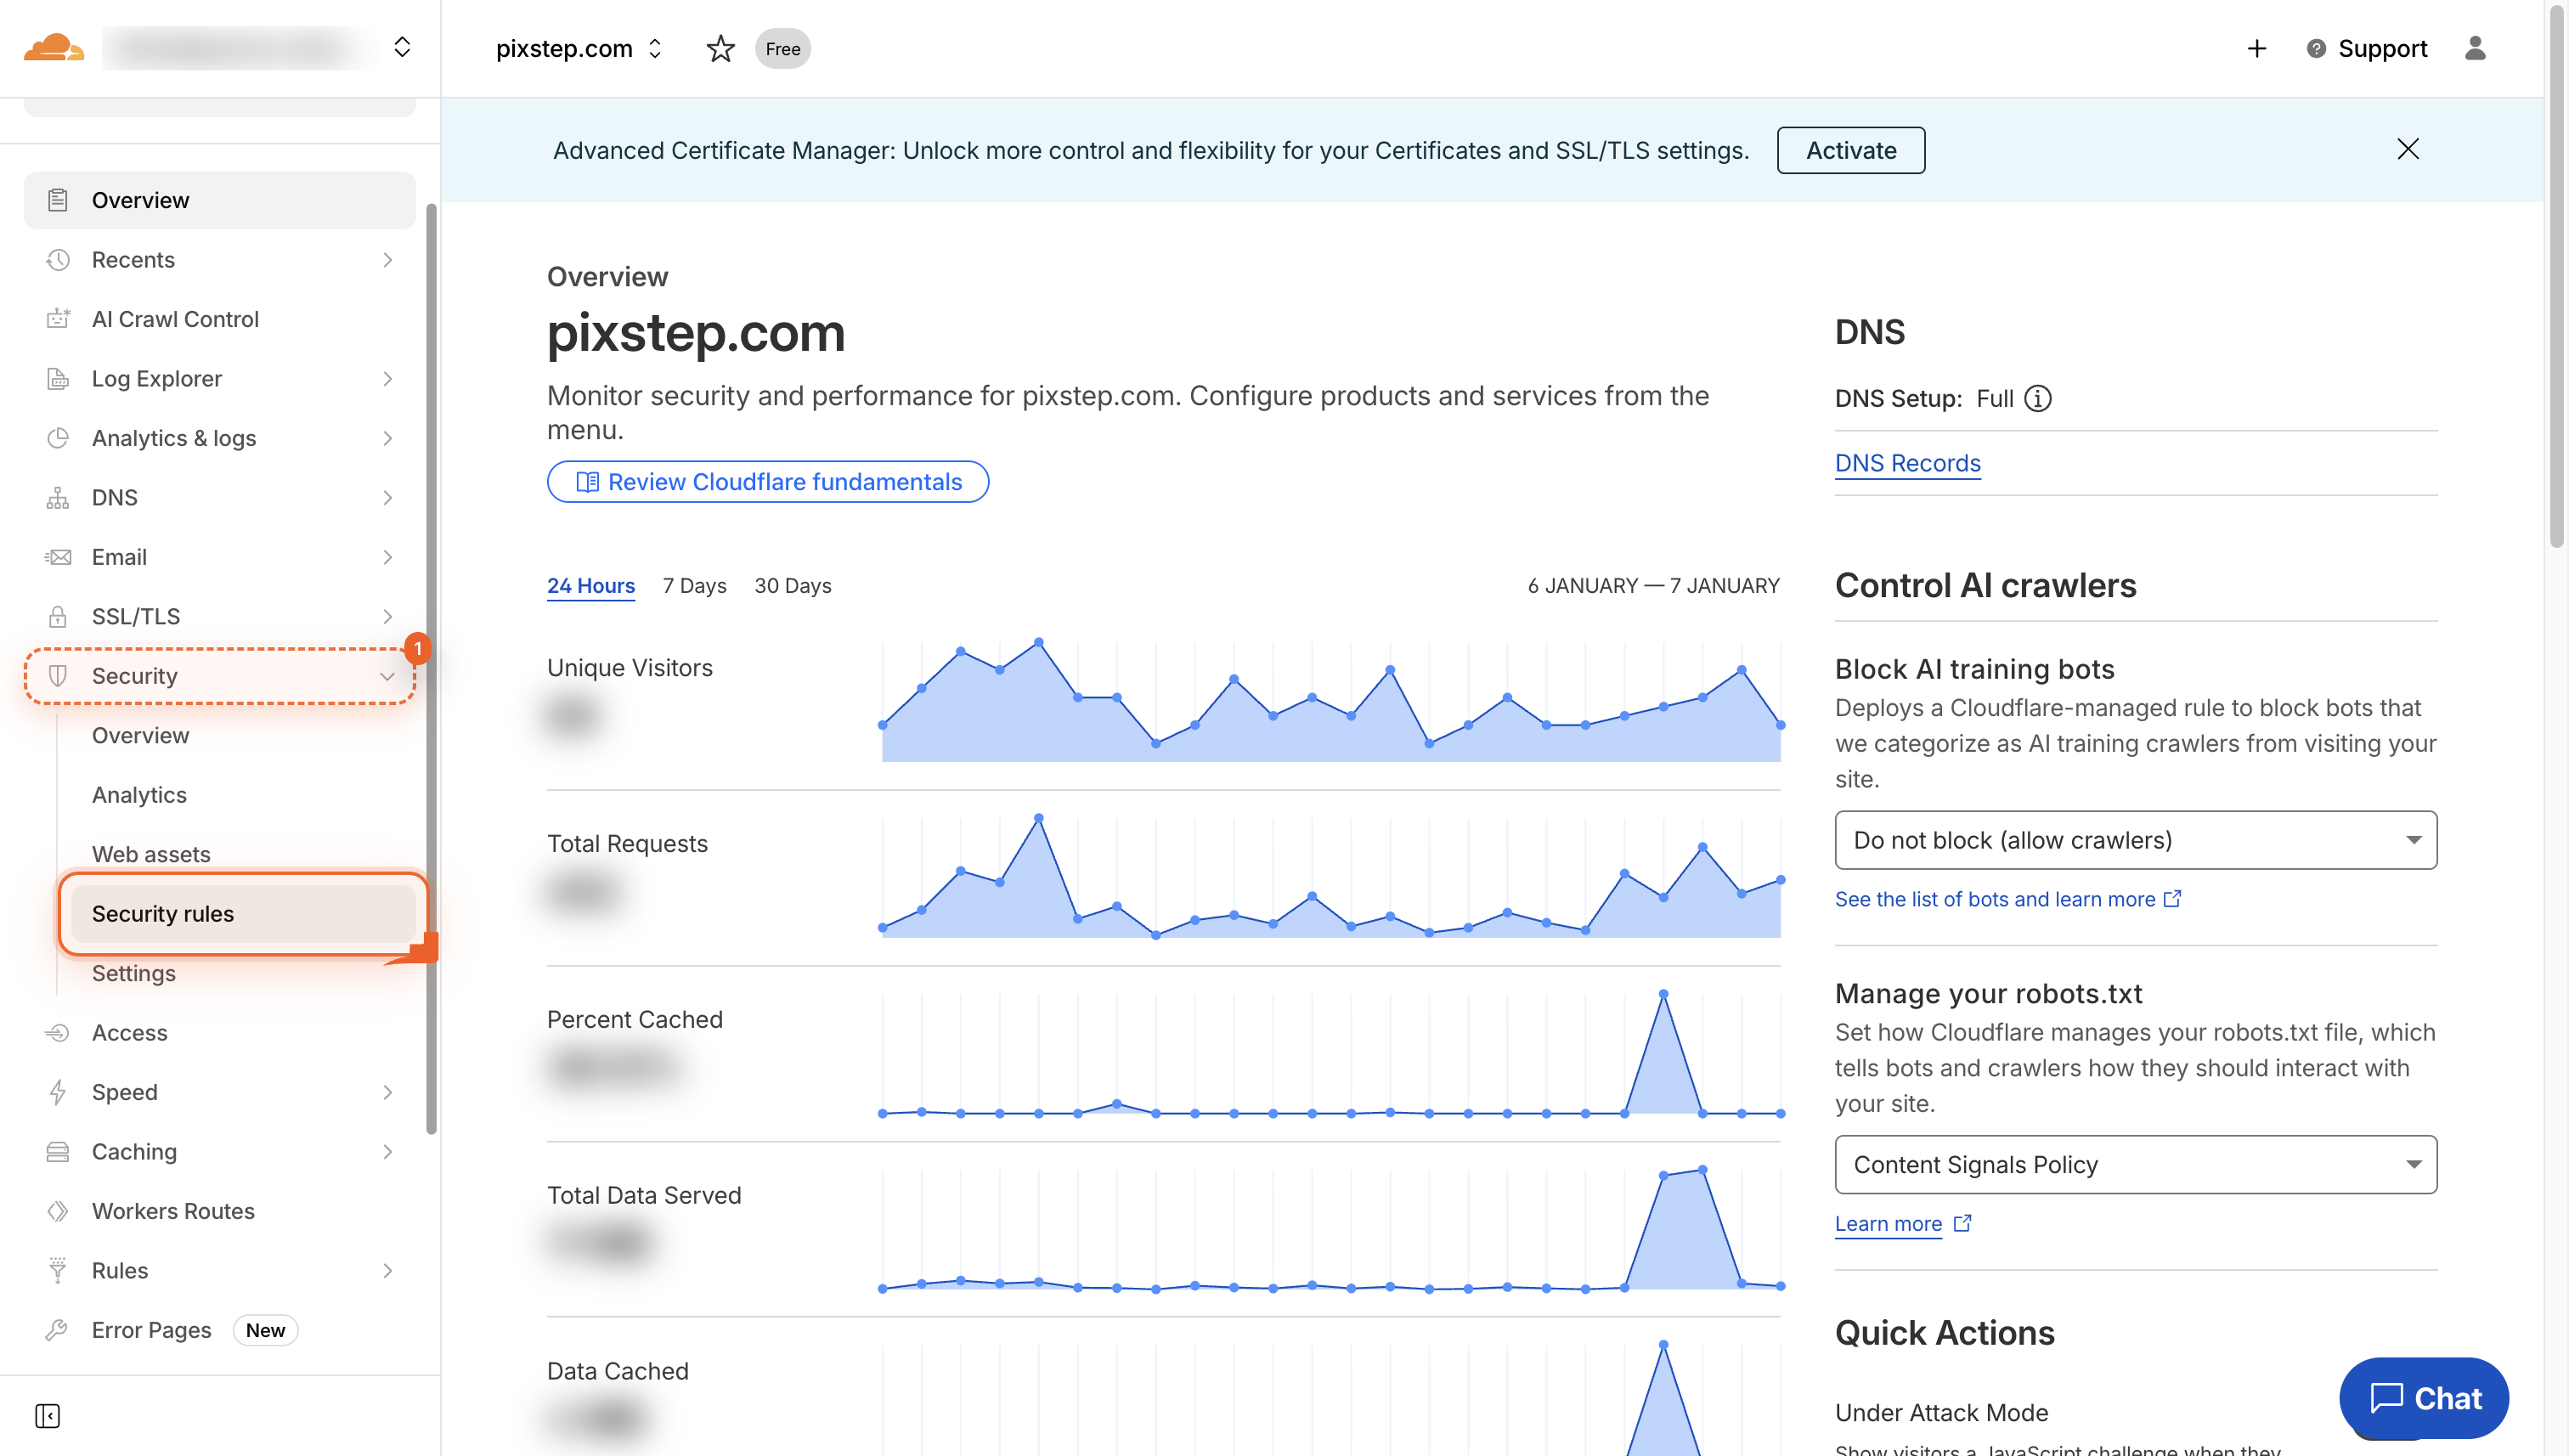The height and width of the screenshot is (1456, 2569).
Task: Open the user account profile icon
Action: (x=2476, y=48)
